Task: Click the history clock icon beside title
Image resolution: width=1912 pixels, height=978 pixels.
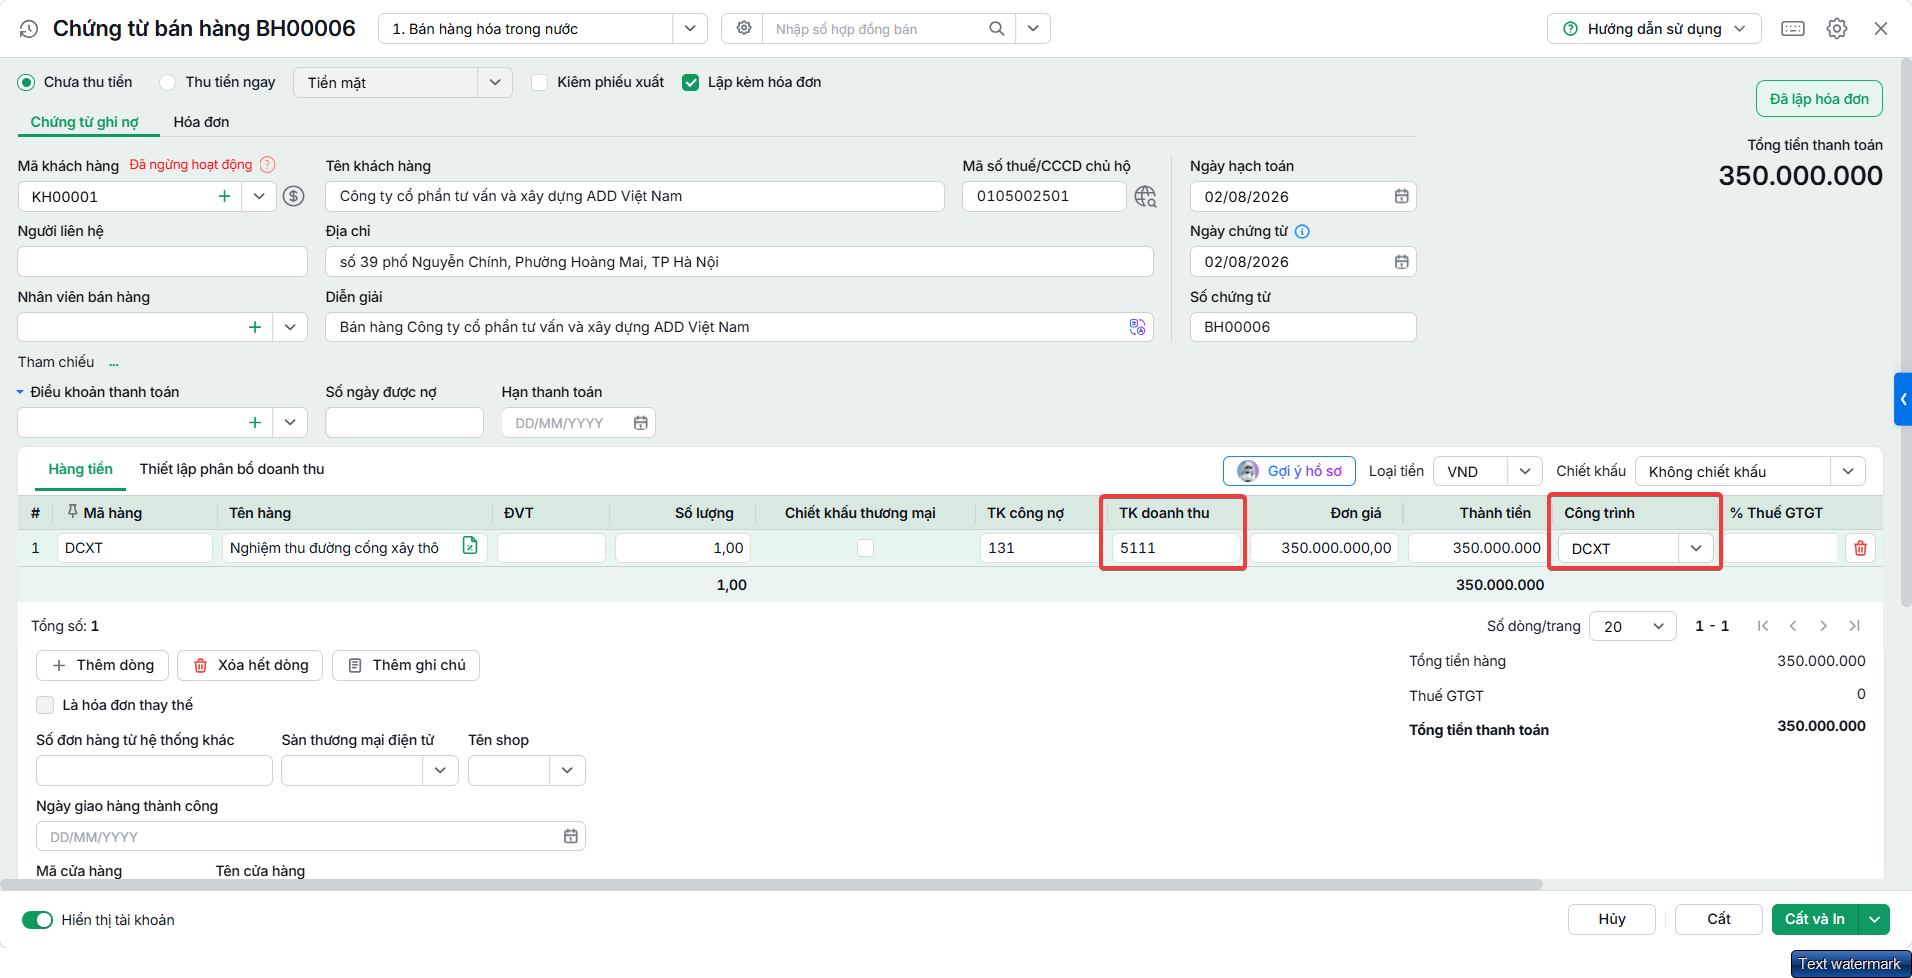Action: [x=29, y=29]
